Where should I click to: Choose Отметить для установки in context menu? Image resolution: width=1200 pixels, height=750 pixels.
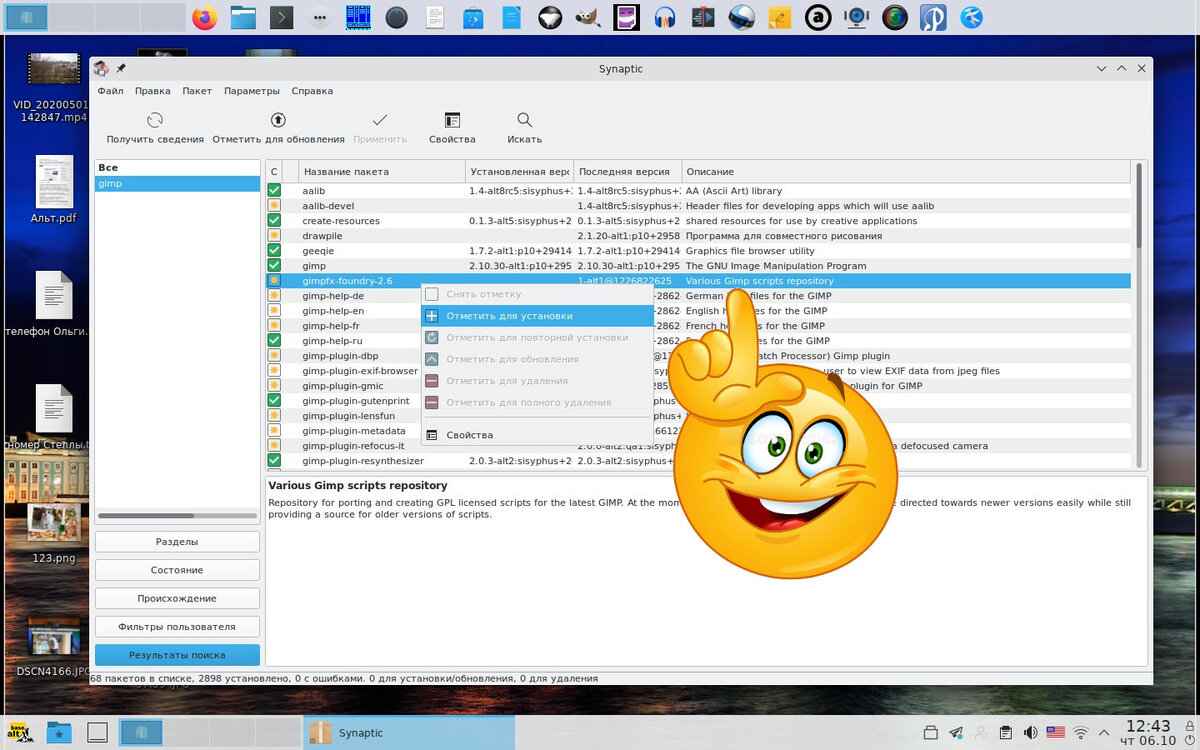click(x=537, y=315)
